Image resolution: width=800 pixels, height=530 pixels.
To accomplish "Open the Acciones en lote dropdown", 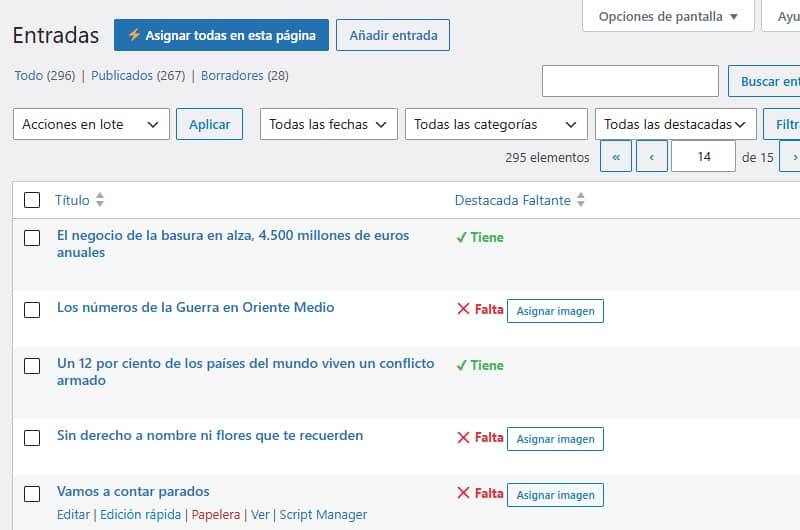I will click(x=91, y=124).
